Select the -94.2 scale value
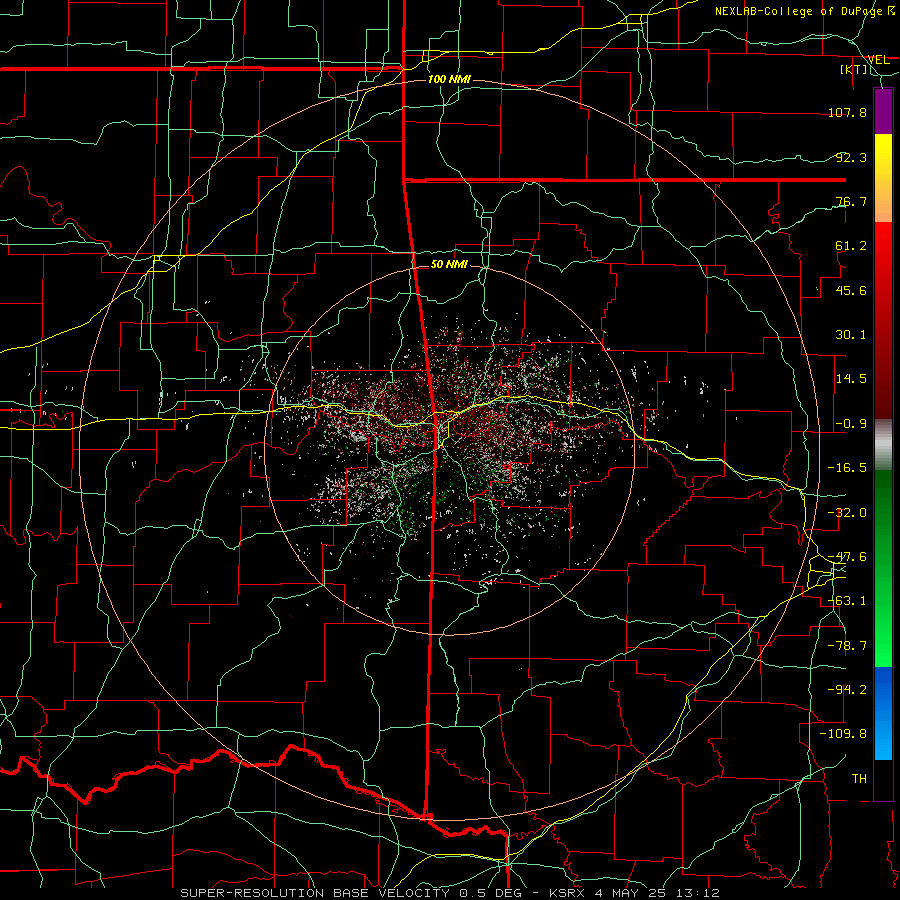 click(847, 689)
